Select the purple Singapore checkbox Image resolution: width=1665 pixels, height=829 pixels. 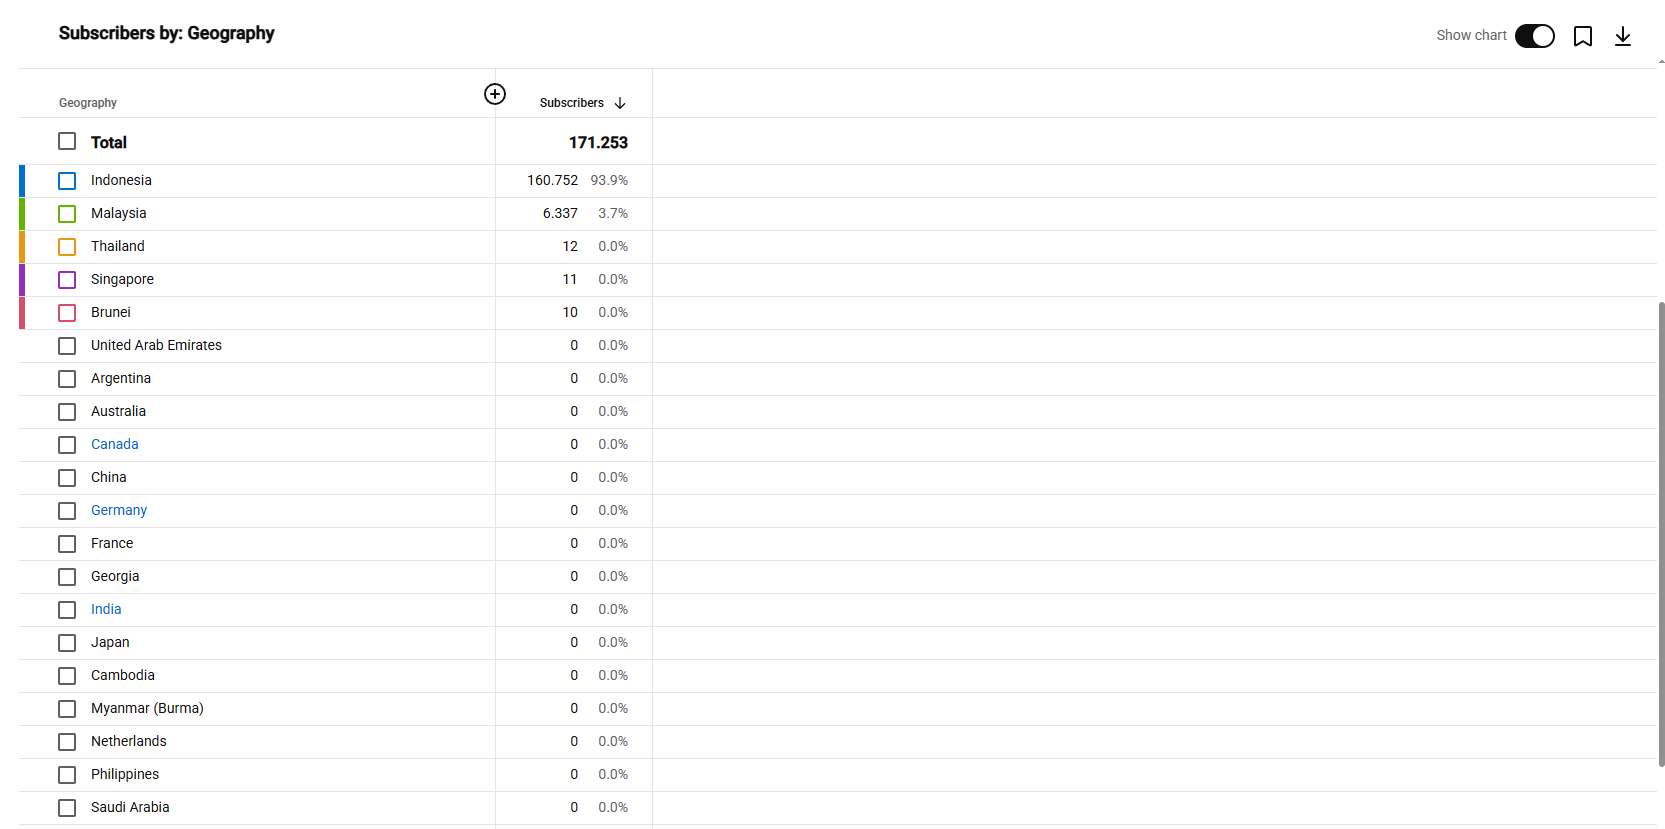(x=67, y=280)
